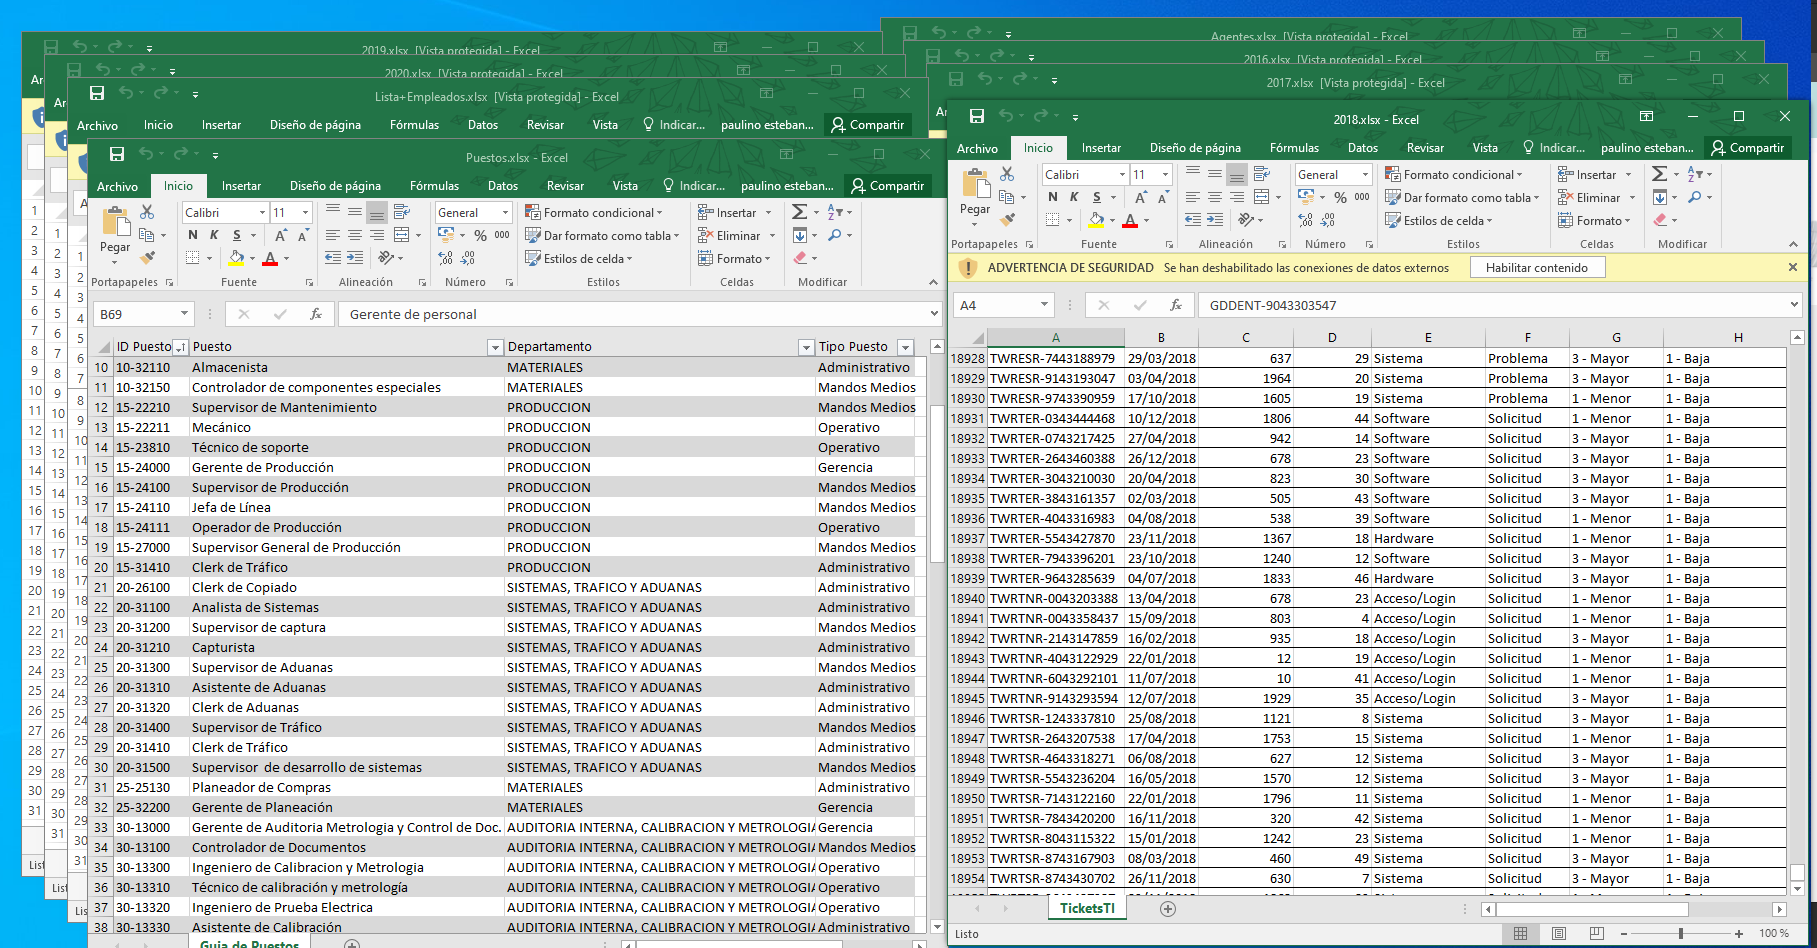The width and height of the screenshot is (1817, 948).
Task: Click the Habilitar contenido button
Action: [1536, 268]
